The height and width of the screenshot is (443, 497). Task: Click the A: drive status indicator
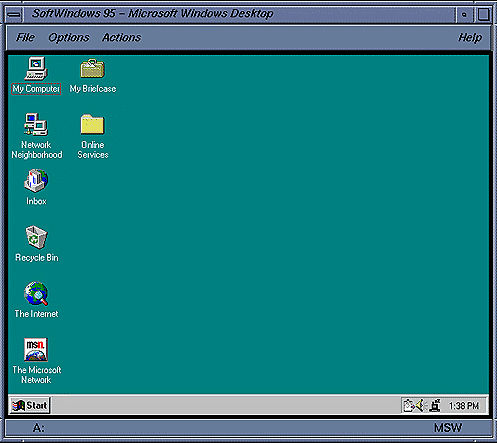click(x=38, y=428)
